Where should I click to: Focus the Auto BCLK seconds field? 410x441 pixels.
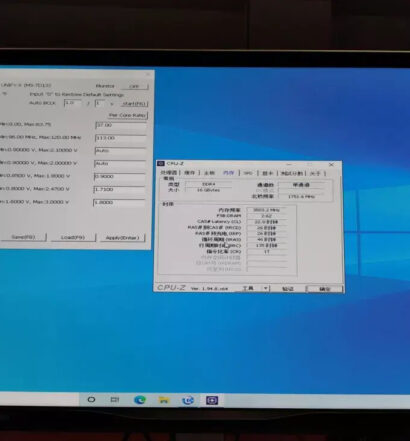pos(100,104)
